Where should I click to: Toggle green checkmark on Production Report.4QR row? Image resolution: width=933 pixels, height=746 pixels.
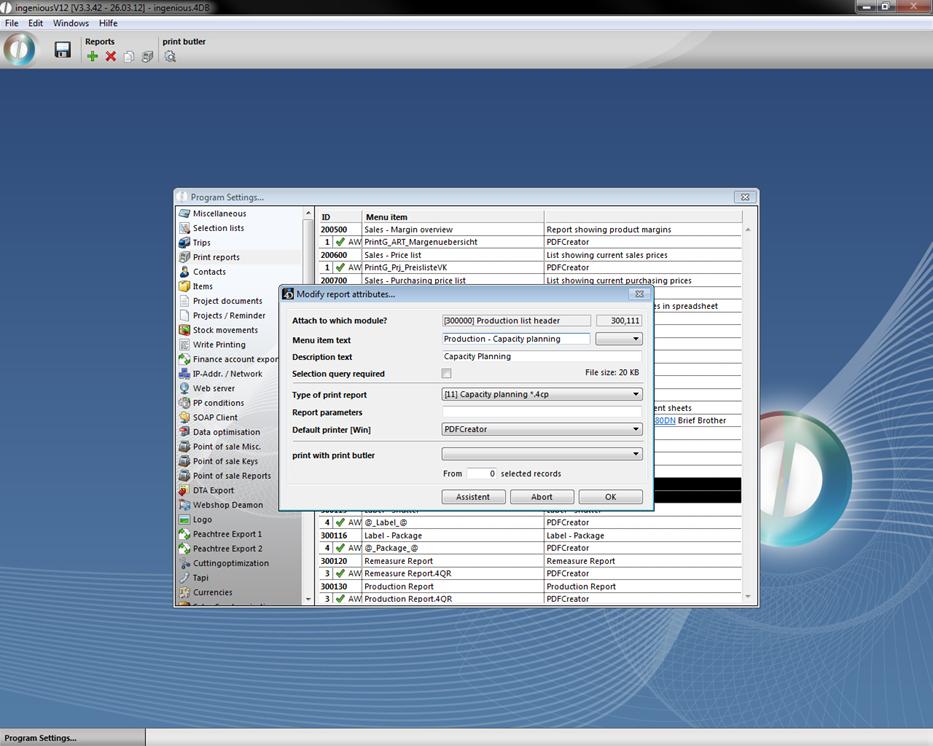point(340,599)
